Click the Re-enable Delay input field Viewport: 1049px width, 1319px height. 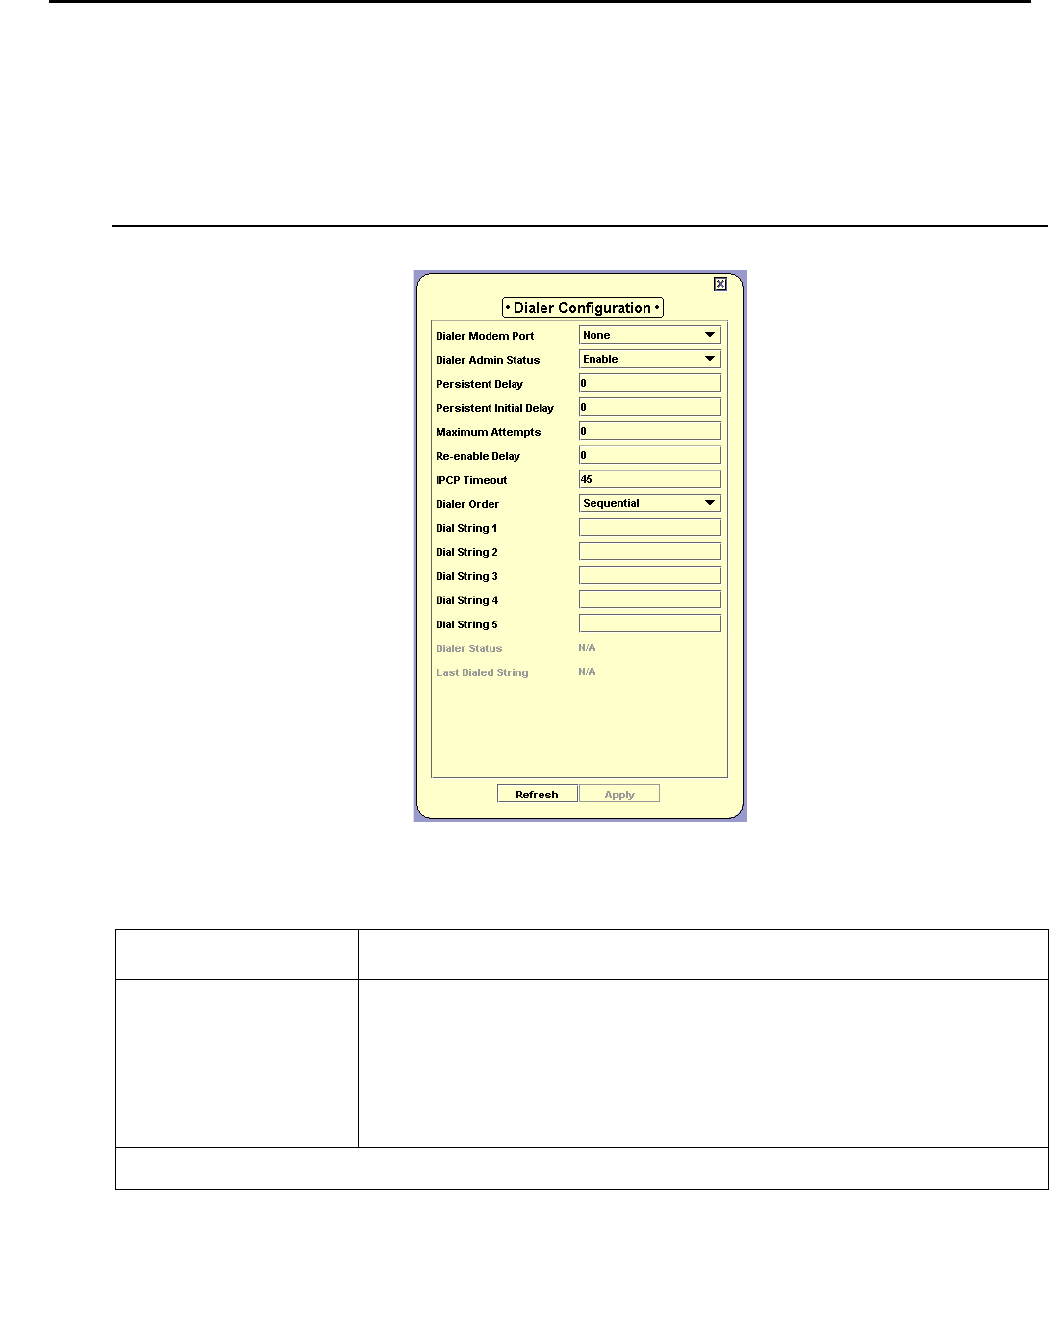pyautogui.click(x=650, y=455)
